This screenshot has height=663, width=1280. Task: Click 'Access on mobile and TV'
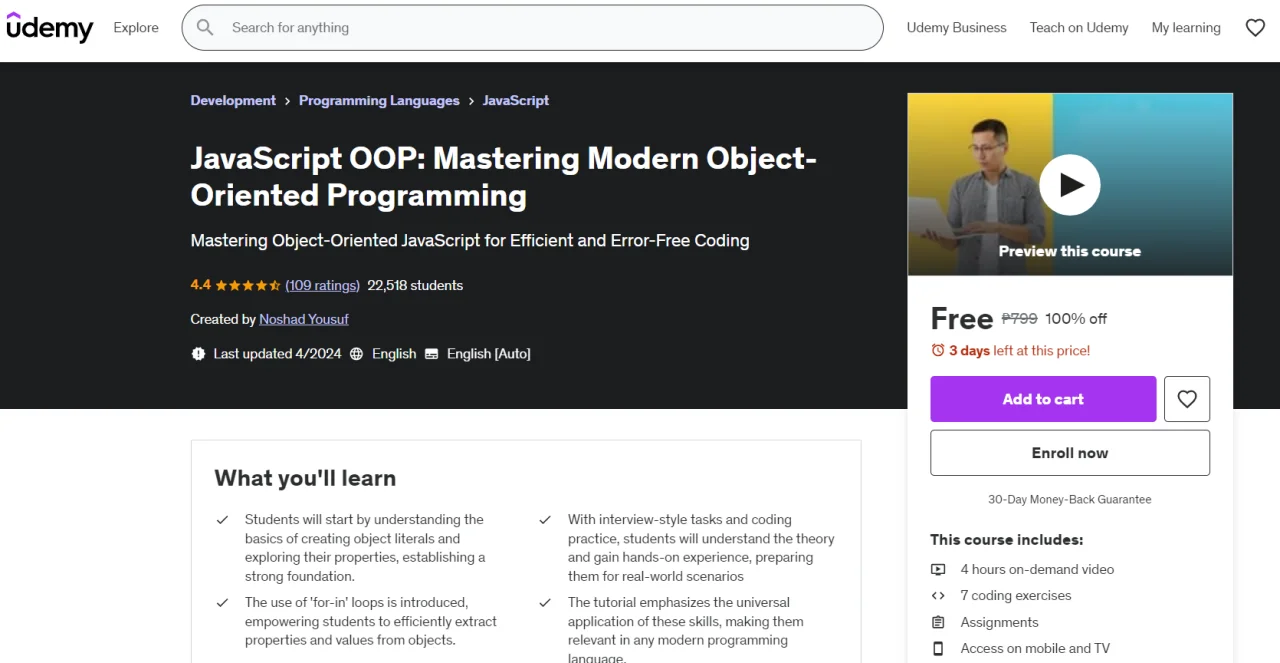[1035, 648]
